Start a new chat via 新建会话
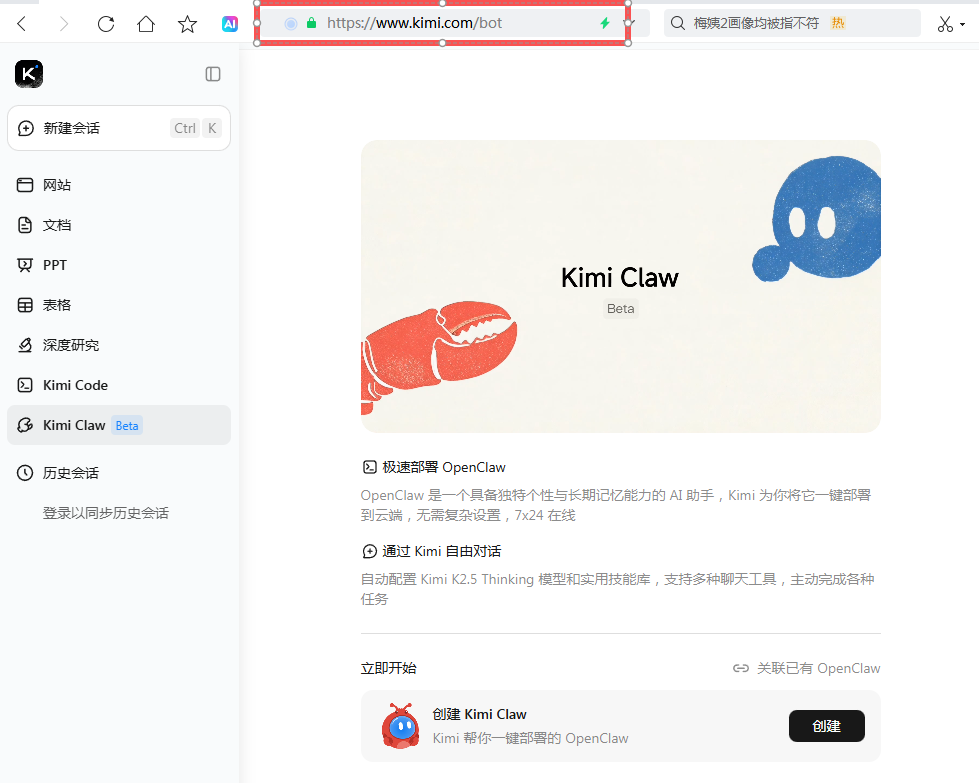 pos(119,128)
